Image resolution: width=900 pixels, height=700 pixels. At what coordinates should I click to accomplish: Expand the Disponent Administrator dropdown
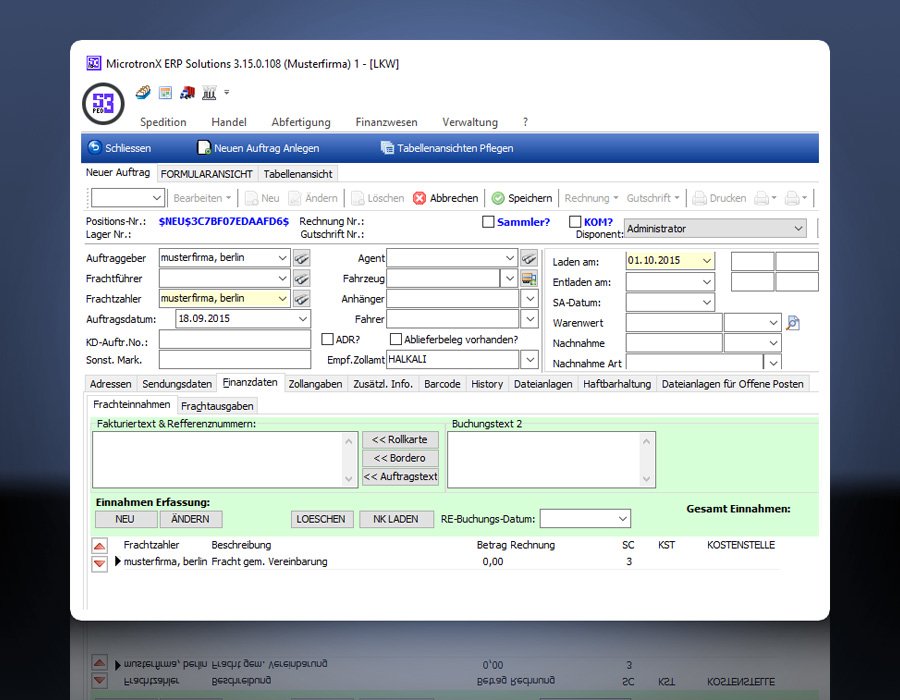click(797, 229)
